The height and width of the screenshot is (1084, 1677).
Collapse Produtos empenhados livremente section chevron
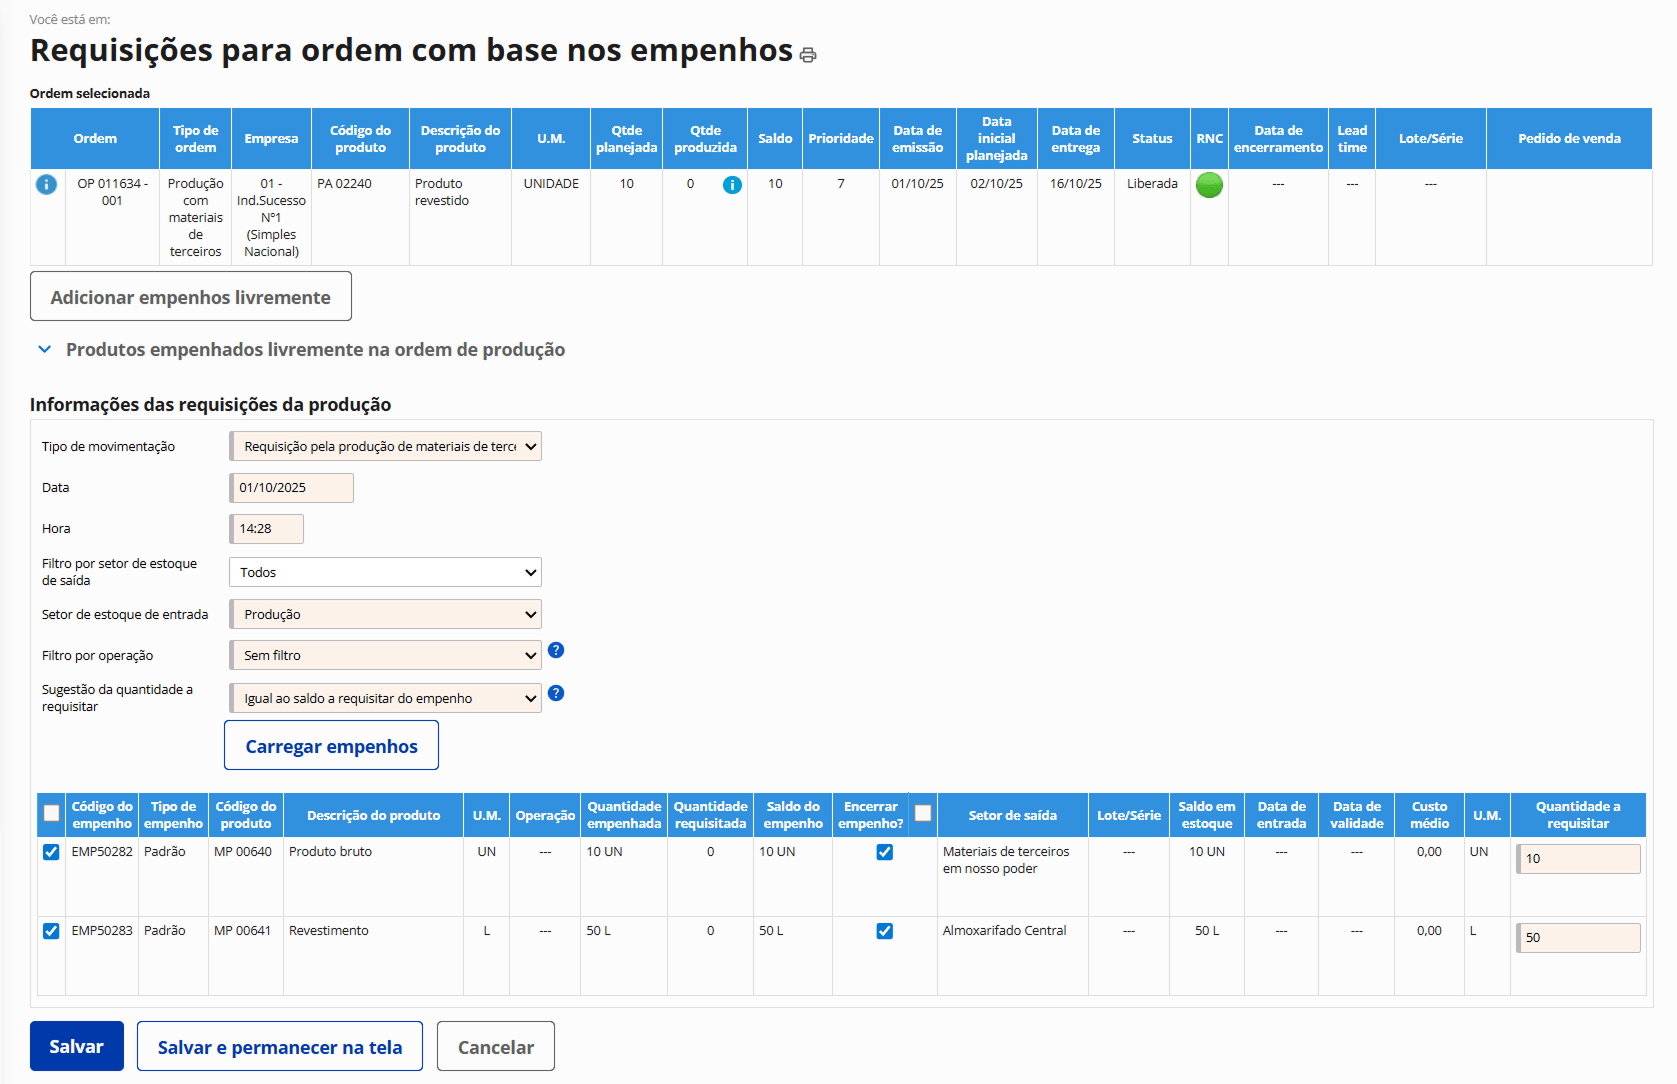pos(45,350)
